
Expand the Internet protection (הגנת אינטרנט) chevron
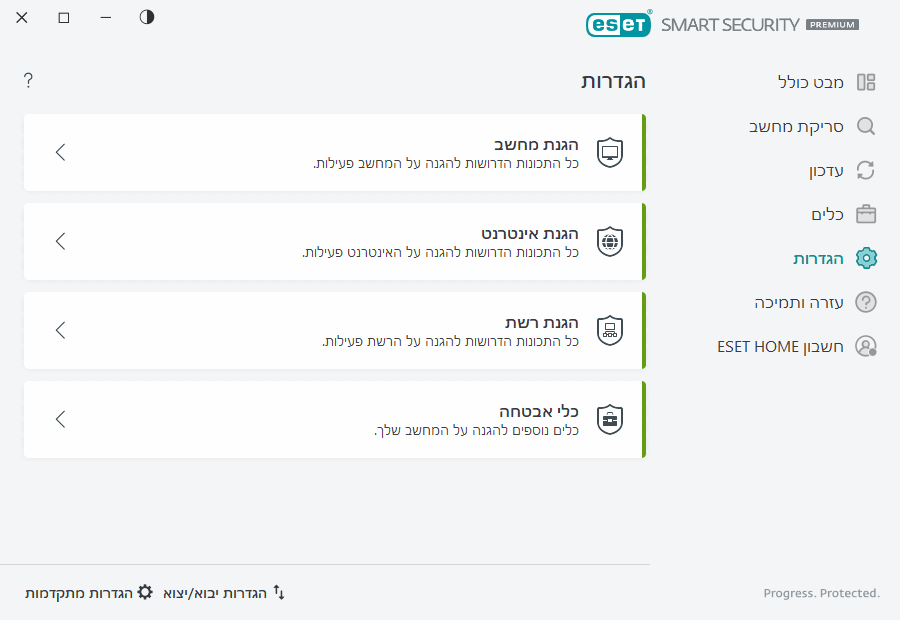(61, 241)
